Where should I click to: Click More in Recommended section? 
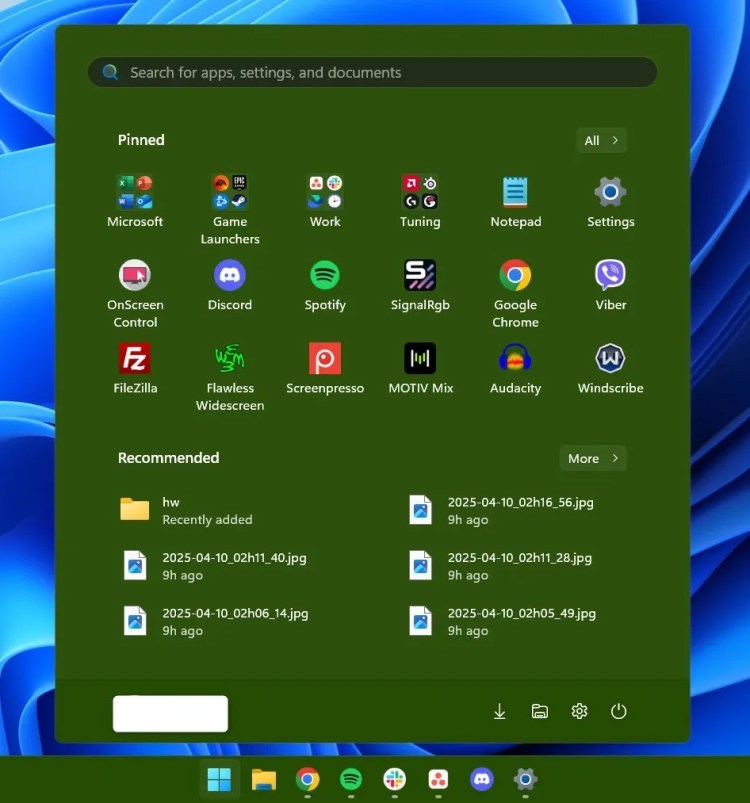(593, 458)
